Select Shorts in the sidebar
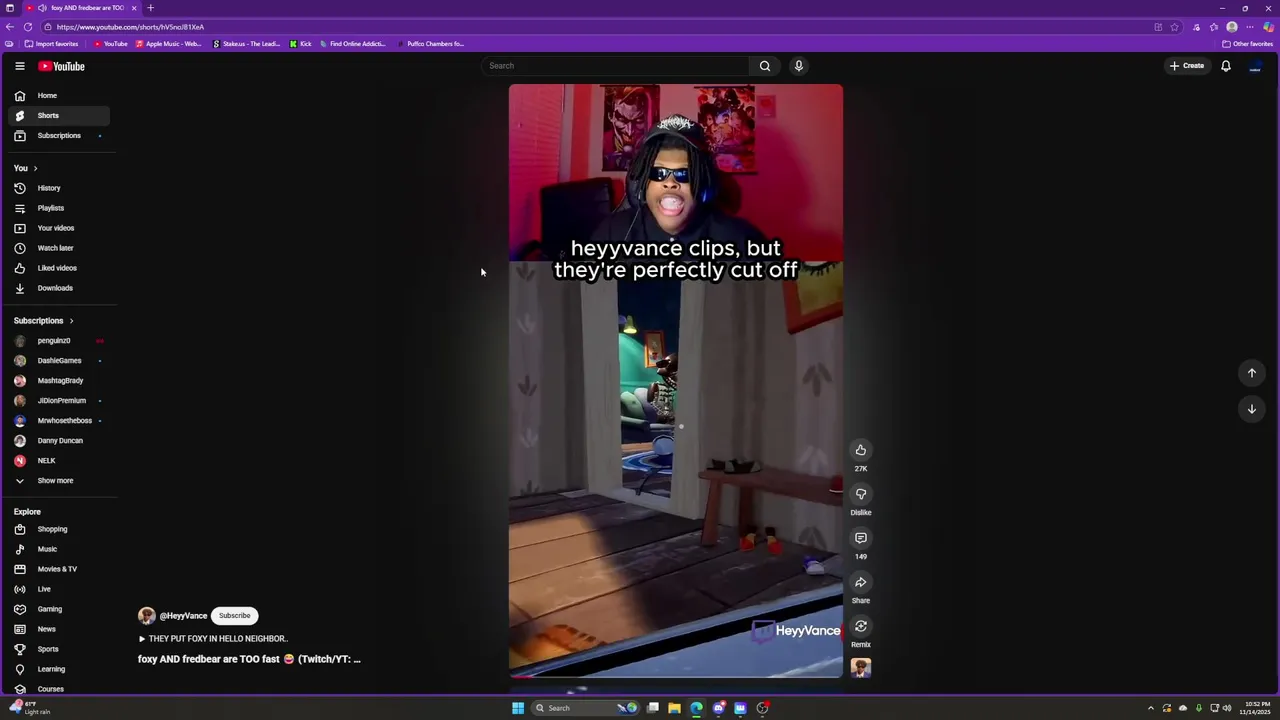1280x720 pixels. pyautogui.click(x=60, y=116)
